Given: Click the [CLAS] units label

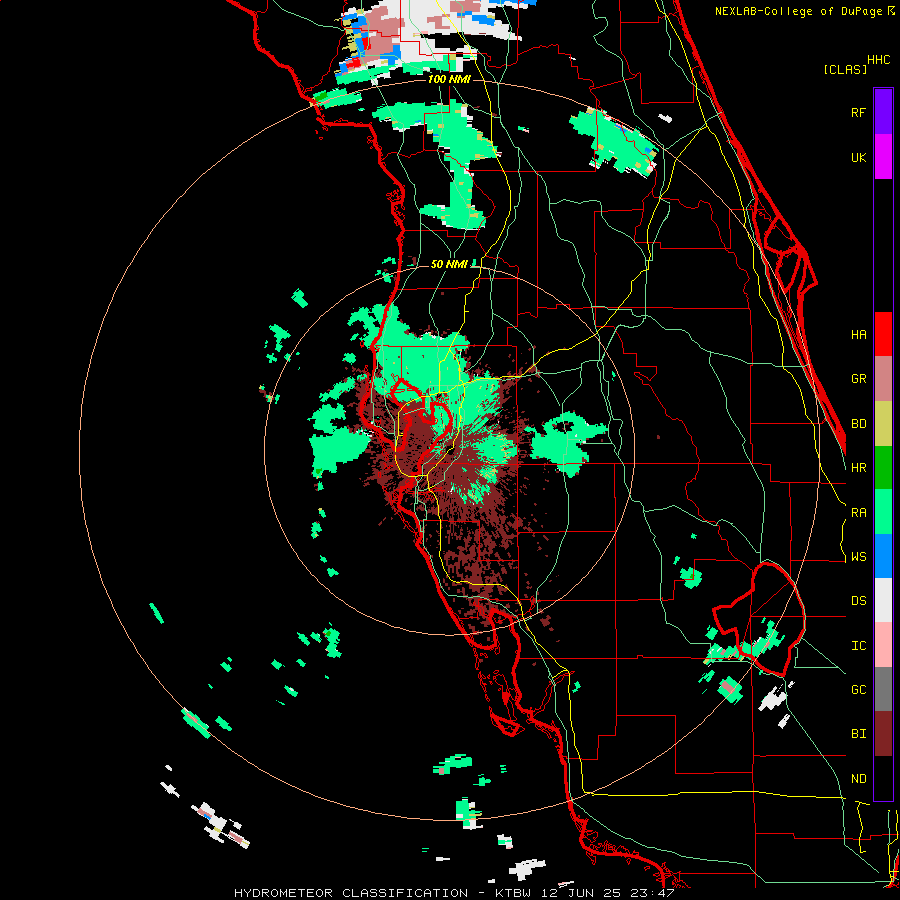Looking at the screenshot, I should (x=845, y=69).
